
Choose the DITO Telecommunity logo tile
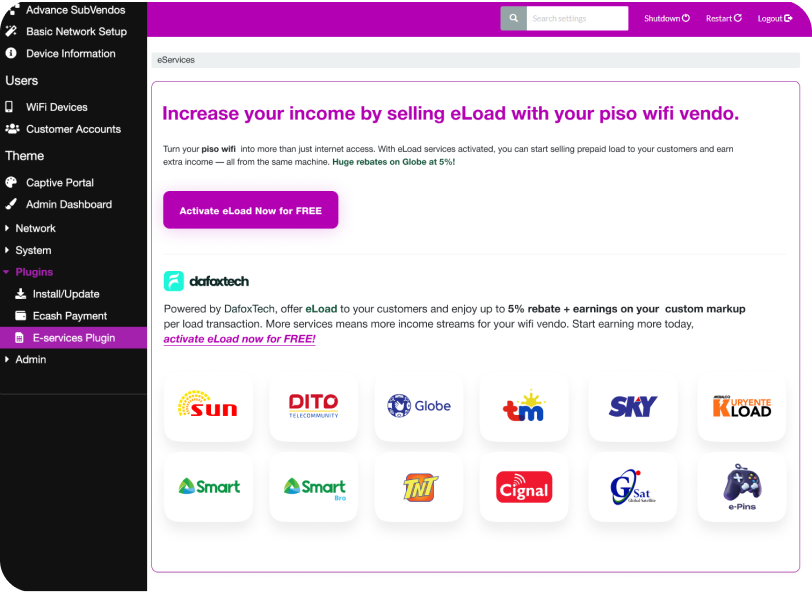pyautogui.click(x=313, y=406)
